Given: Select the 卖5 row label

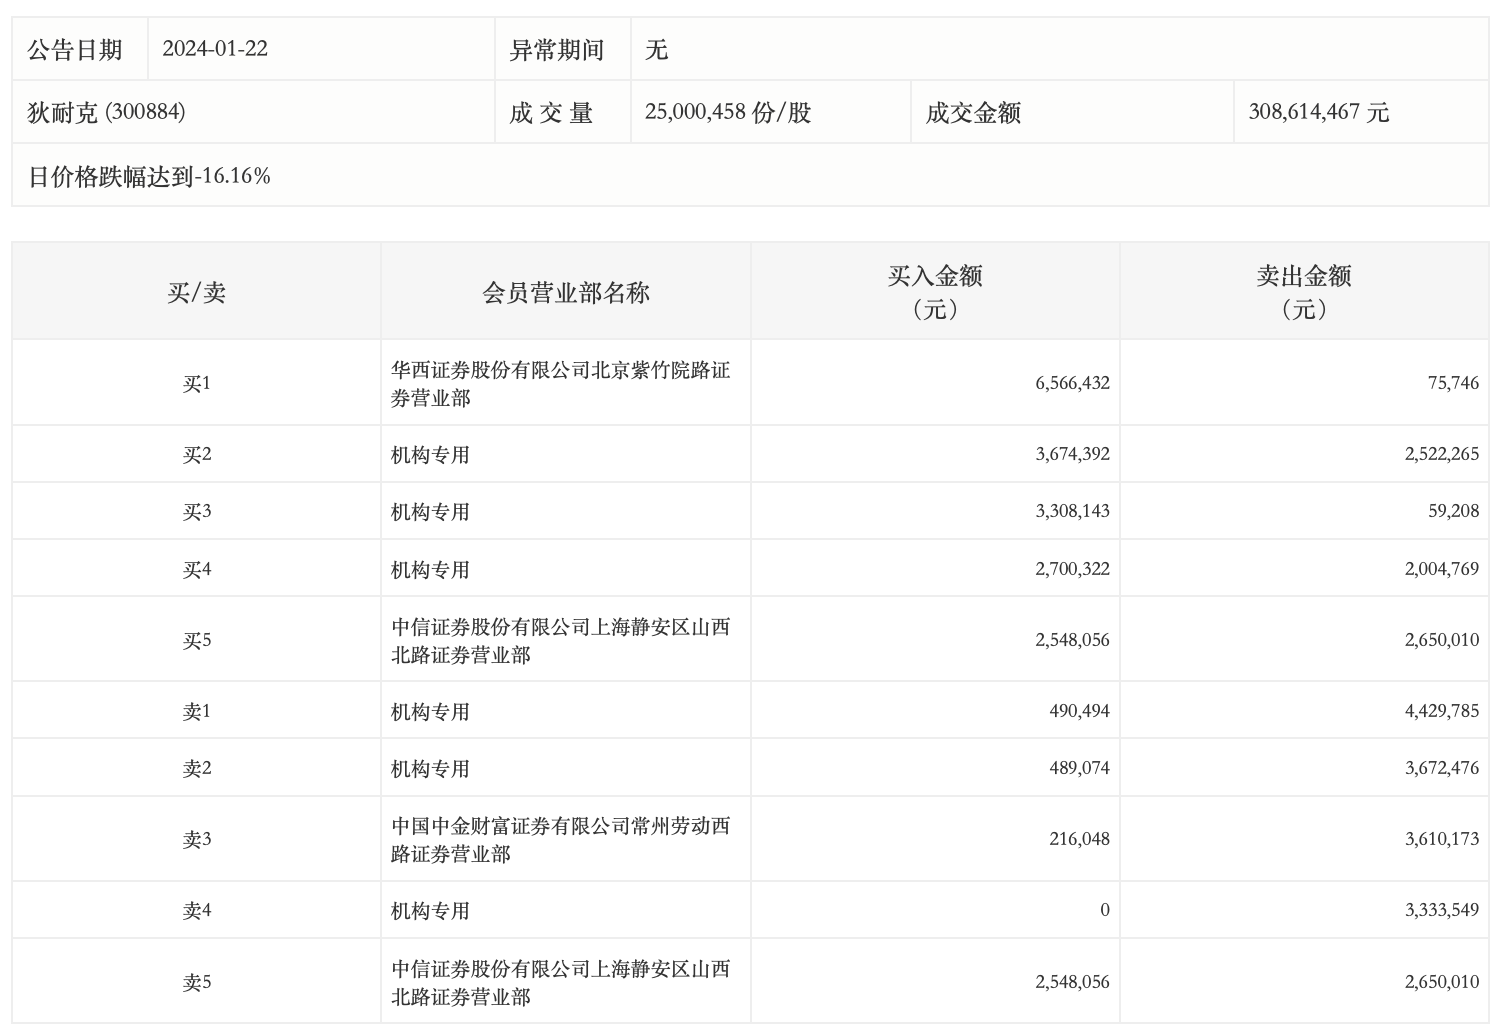Looking at the screenshot, I should pos(196,983).
